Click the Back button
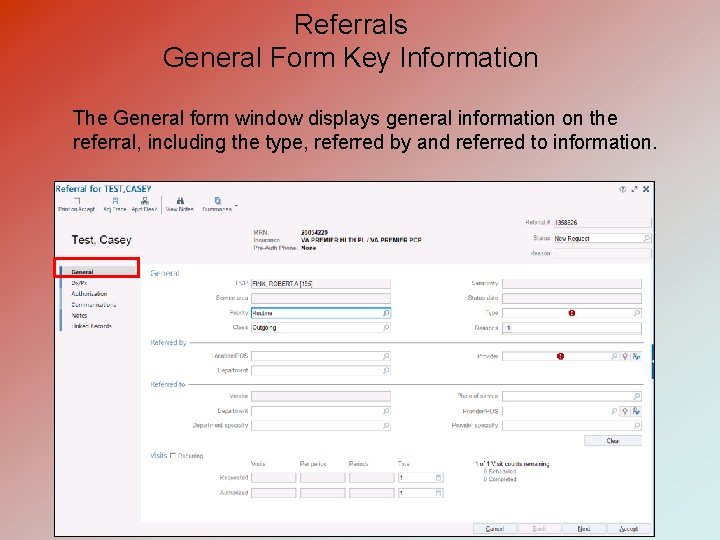Screen dimensions: 720x540 (539, 529)
